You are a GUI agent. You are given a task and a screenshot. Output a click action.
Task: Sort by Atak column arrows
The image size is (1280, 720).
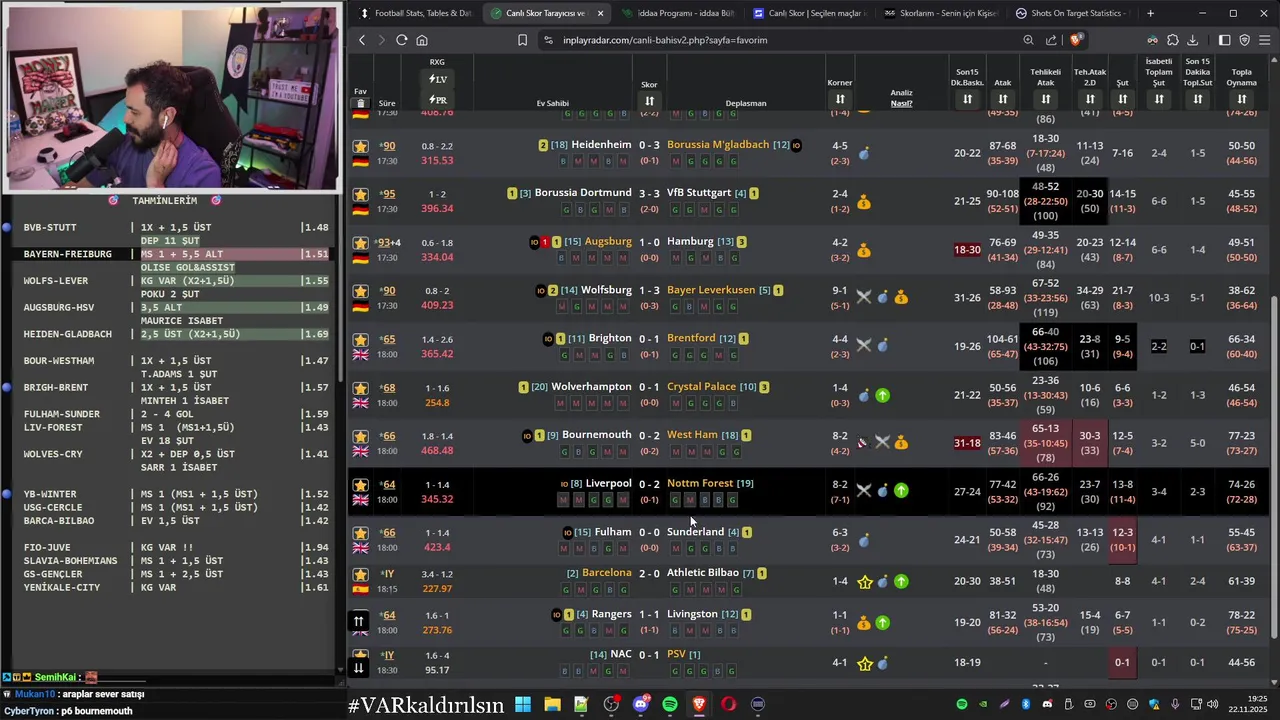(1002, 99)
